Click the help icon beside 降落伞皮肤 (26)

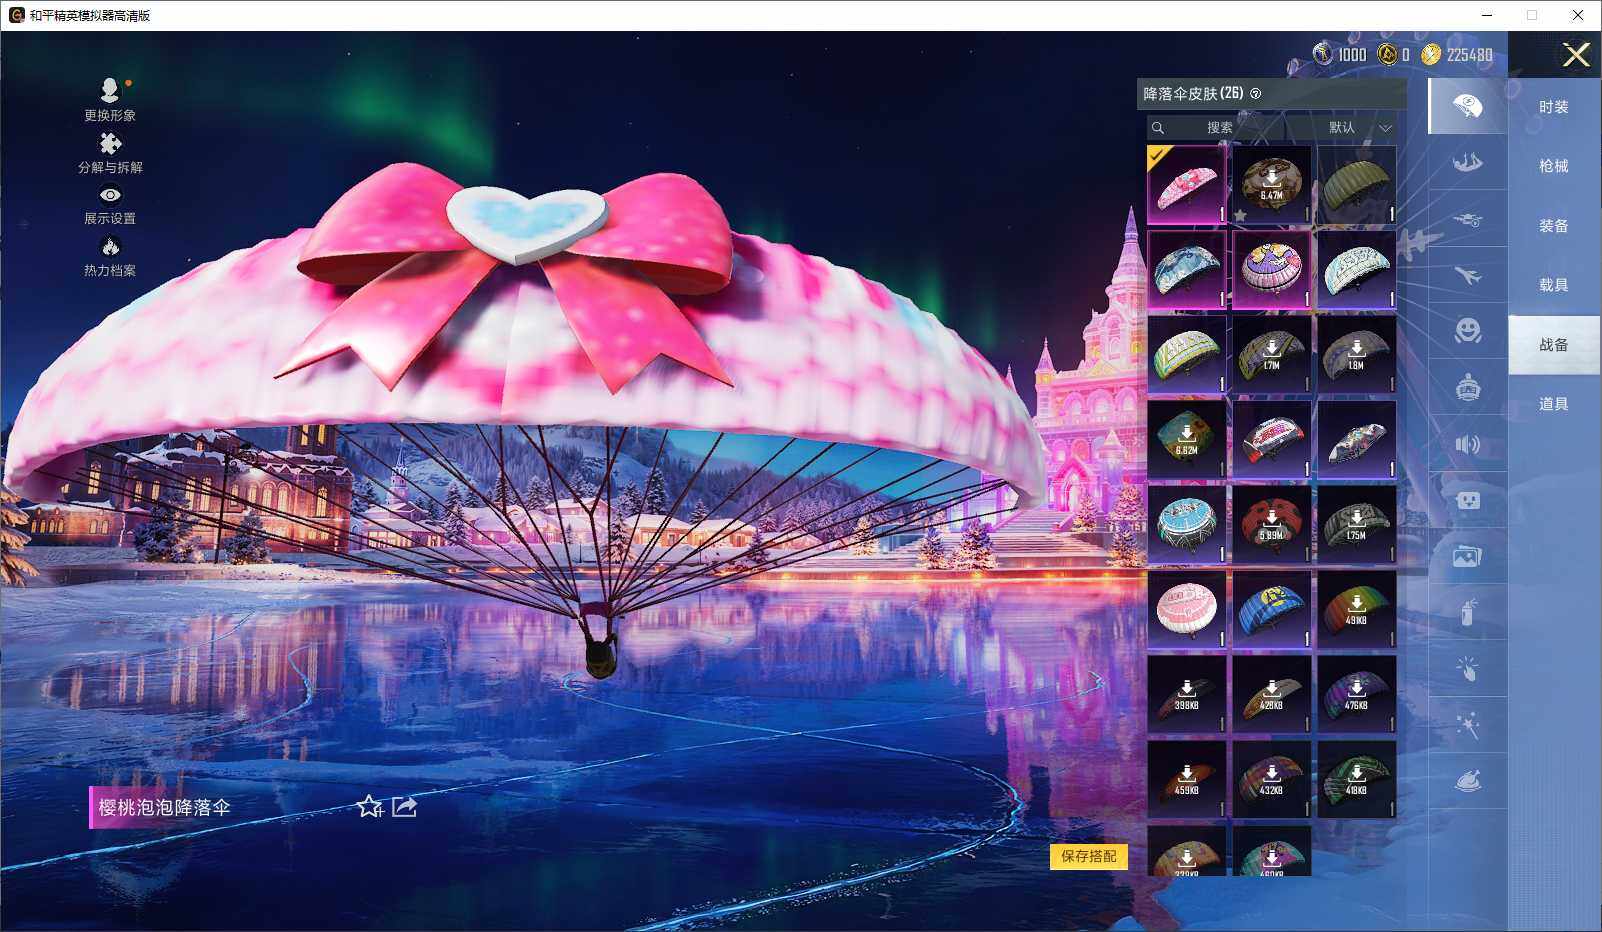(x=1256, y=94)
